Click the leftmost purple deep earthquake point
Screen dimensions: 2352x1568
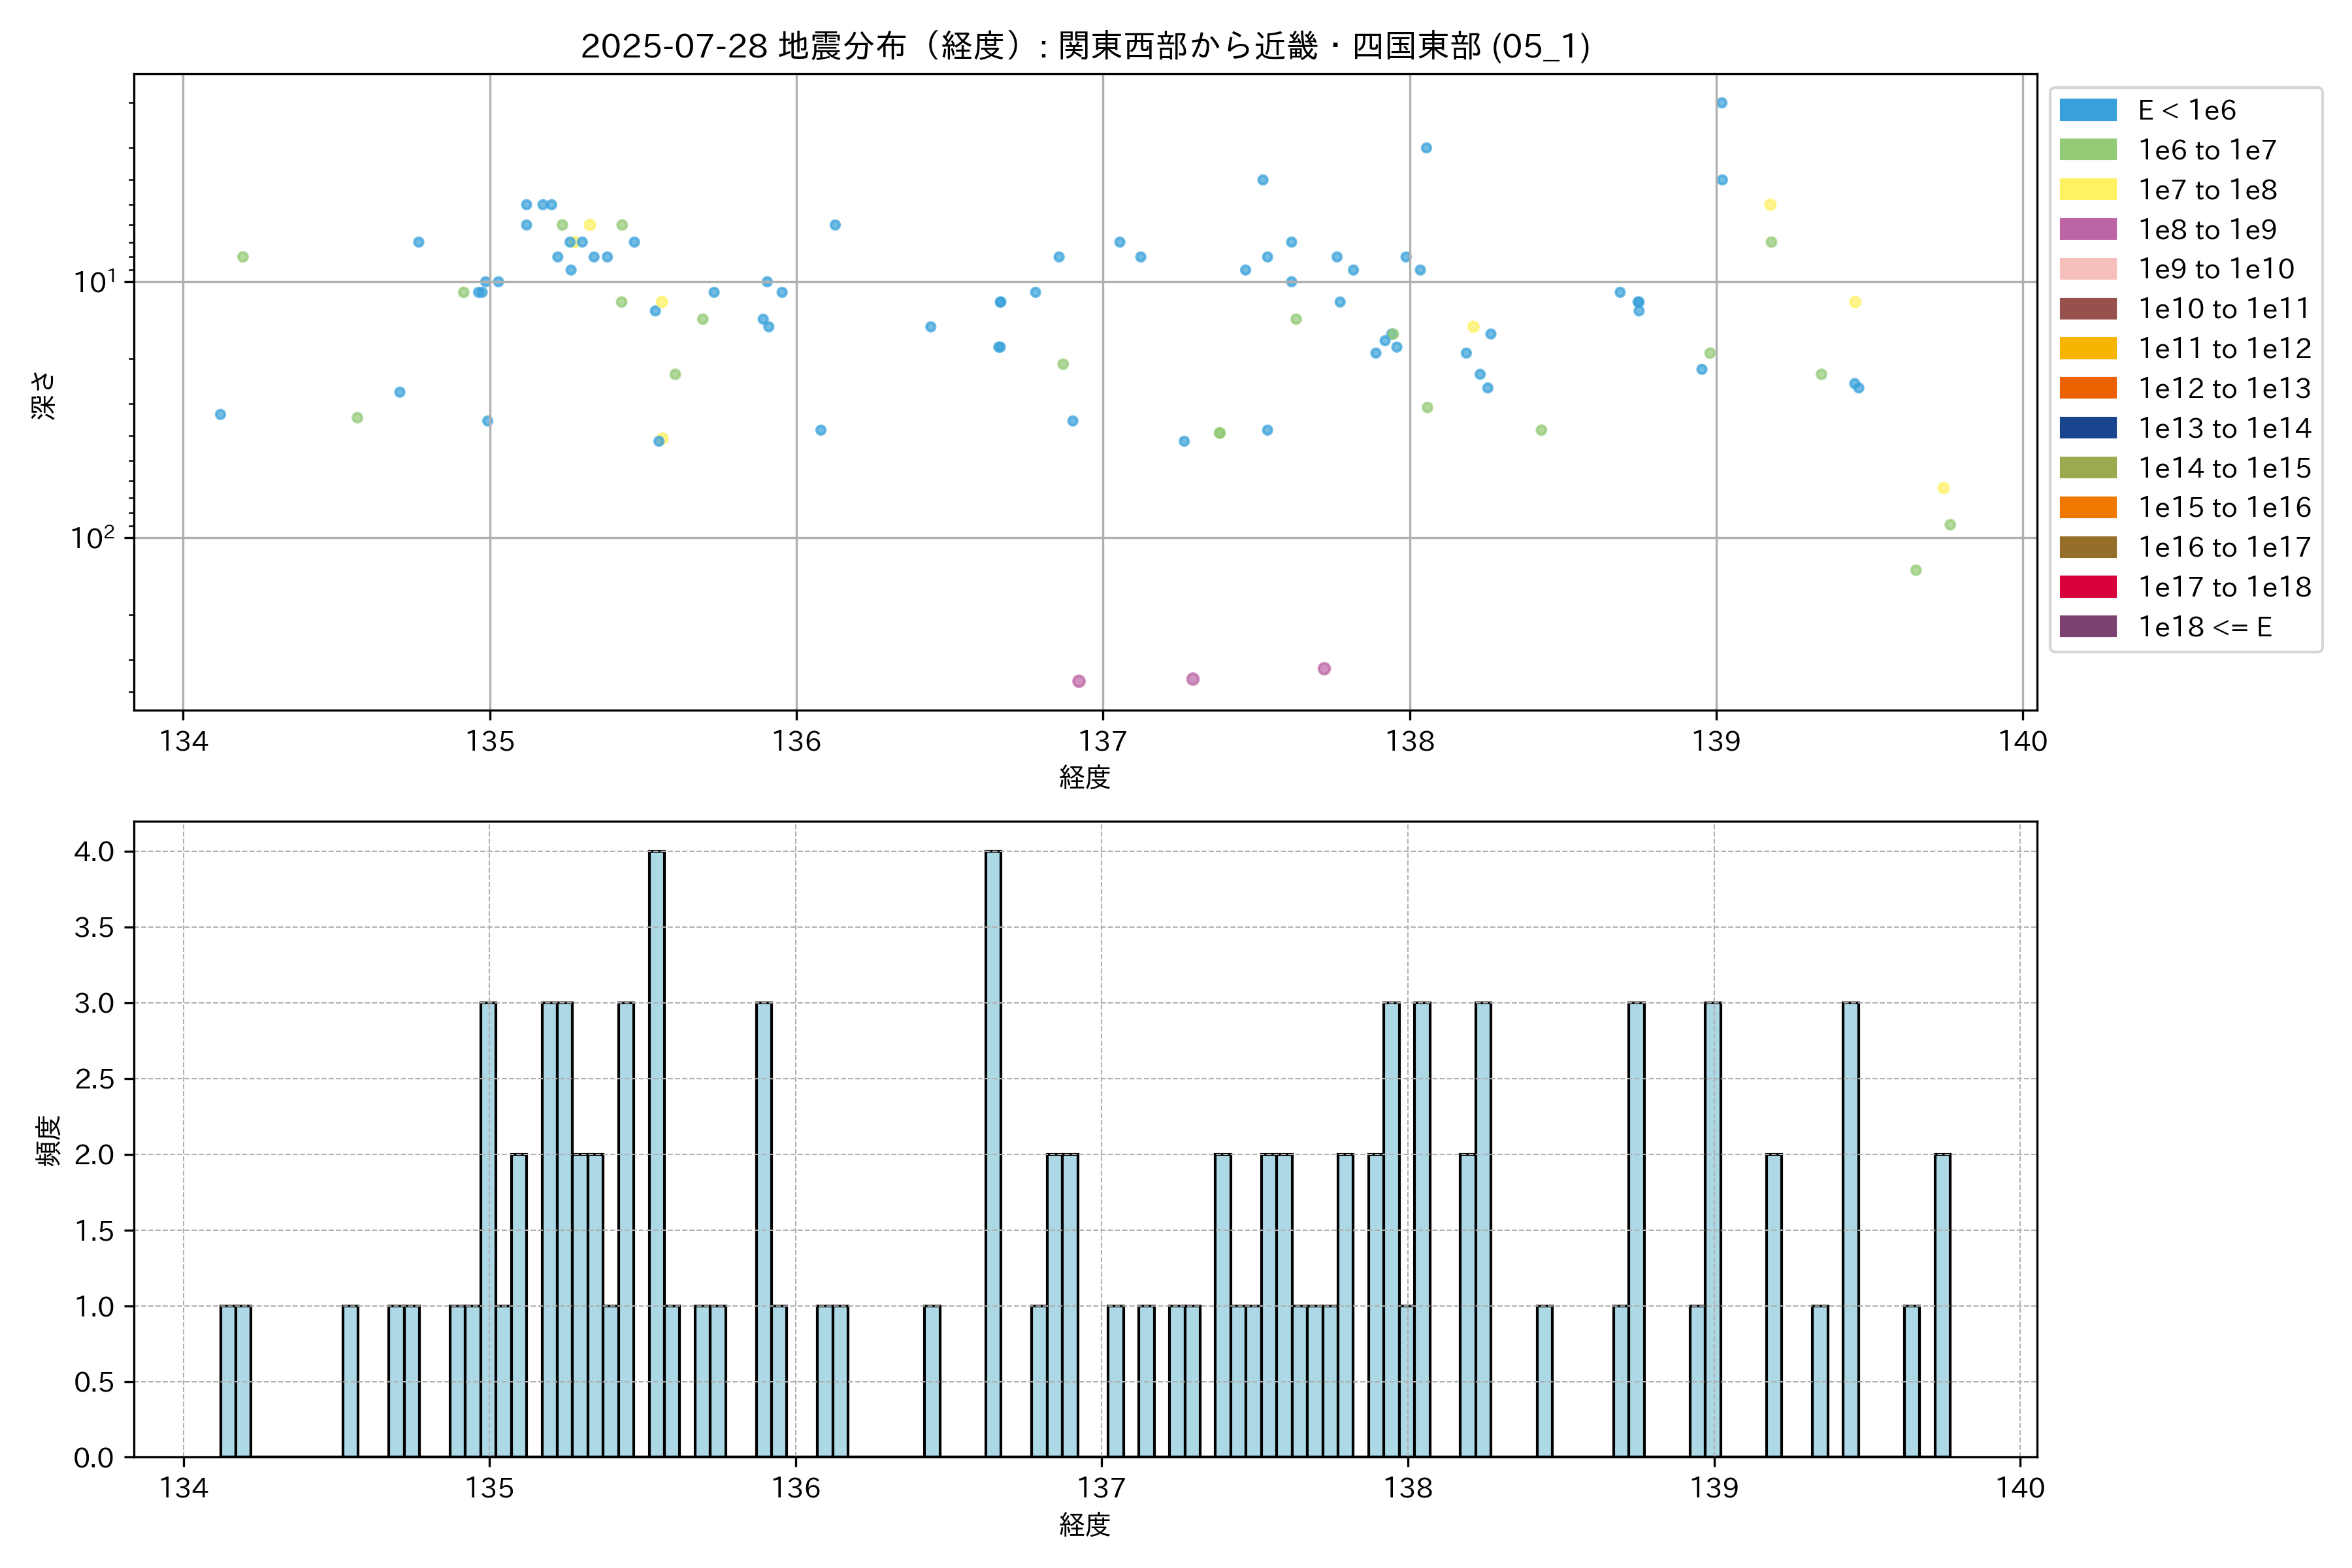click(x=1078, y=681)
